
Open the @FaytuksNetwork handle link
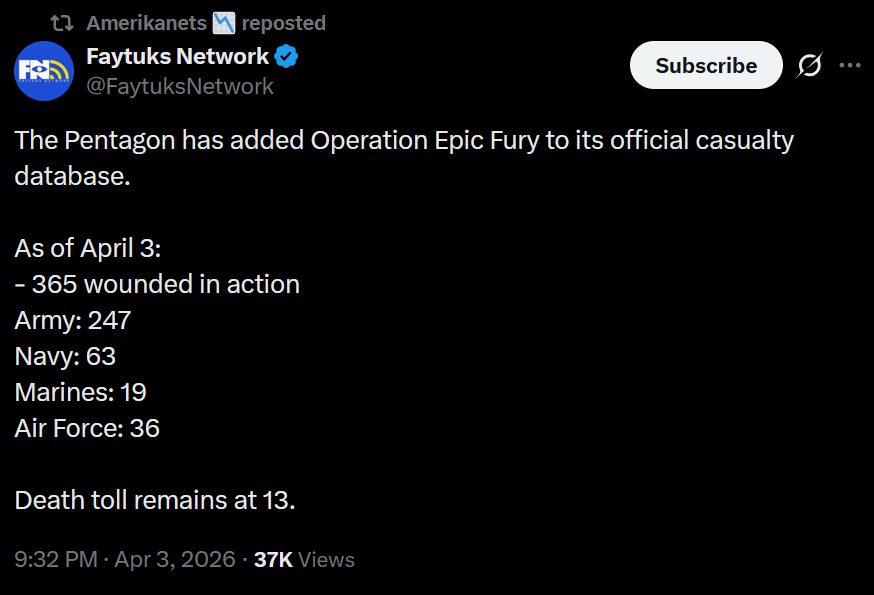[180, 87]
